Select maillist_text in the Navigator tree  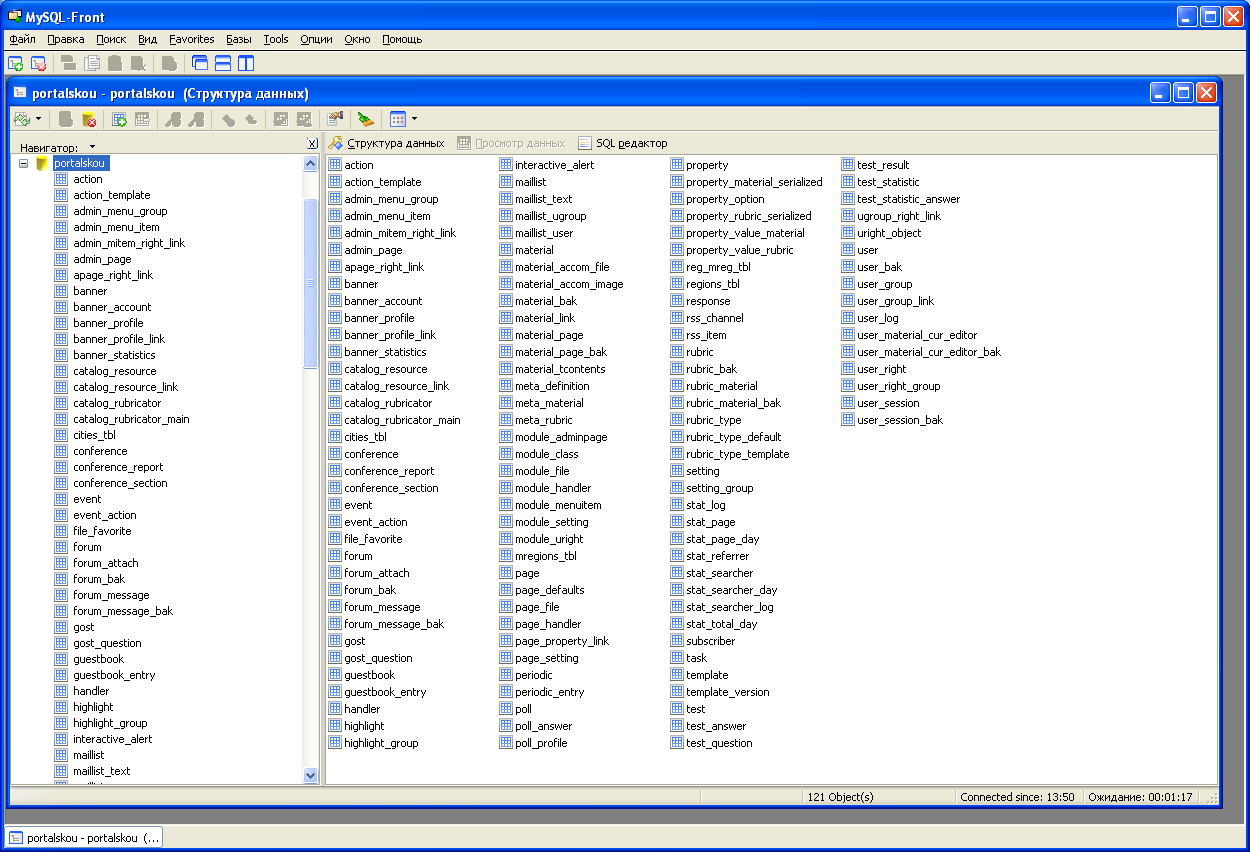coord(102,771)
